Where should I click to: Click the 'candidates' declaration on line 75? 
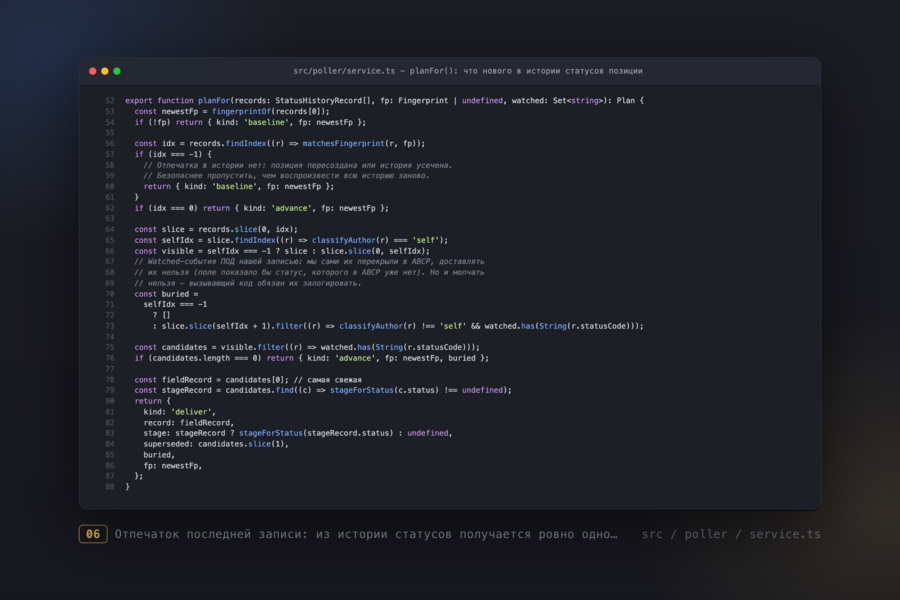[184, 347]
